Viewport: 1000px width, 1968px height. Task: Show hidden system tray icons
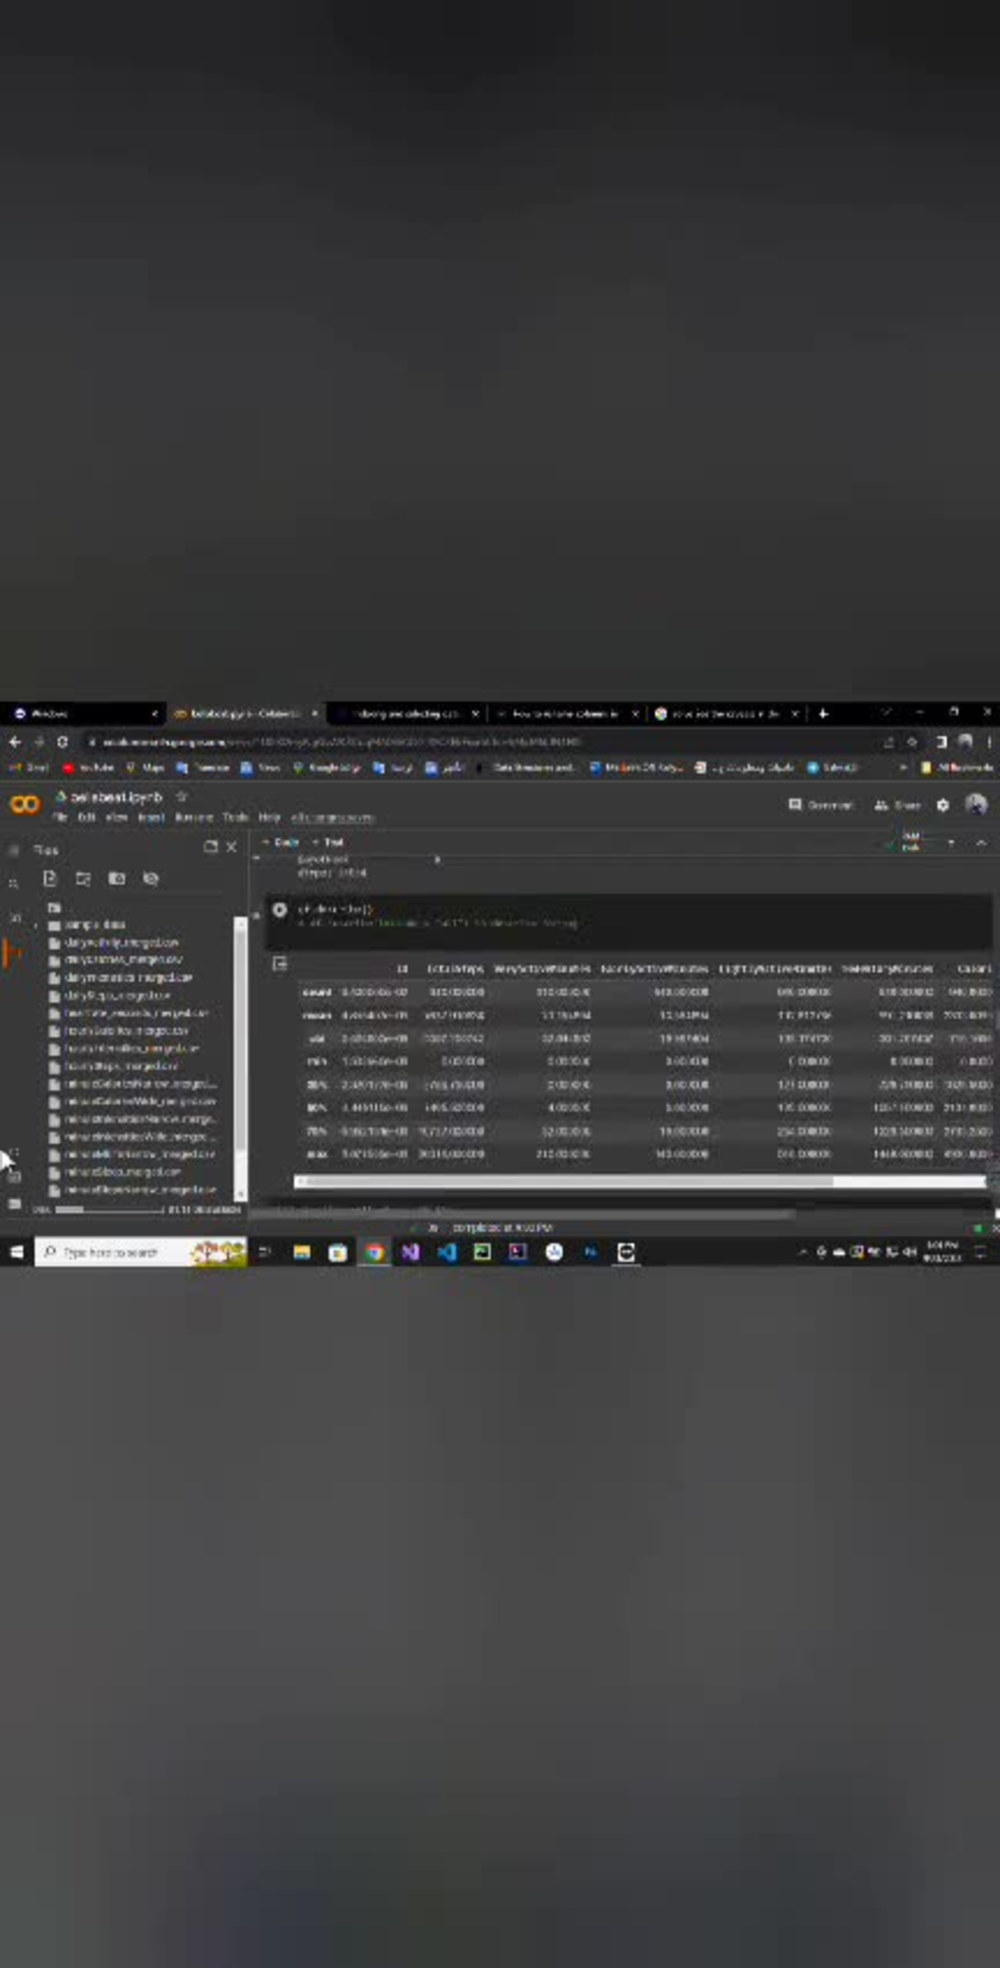[x=802, y=1252]
